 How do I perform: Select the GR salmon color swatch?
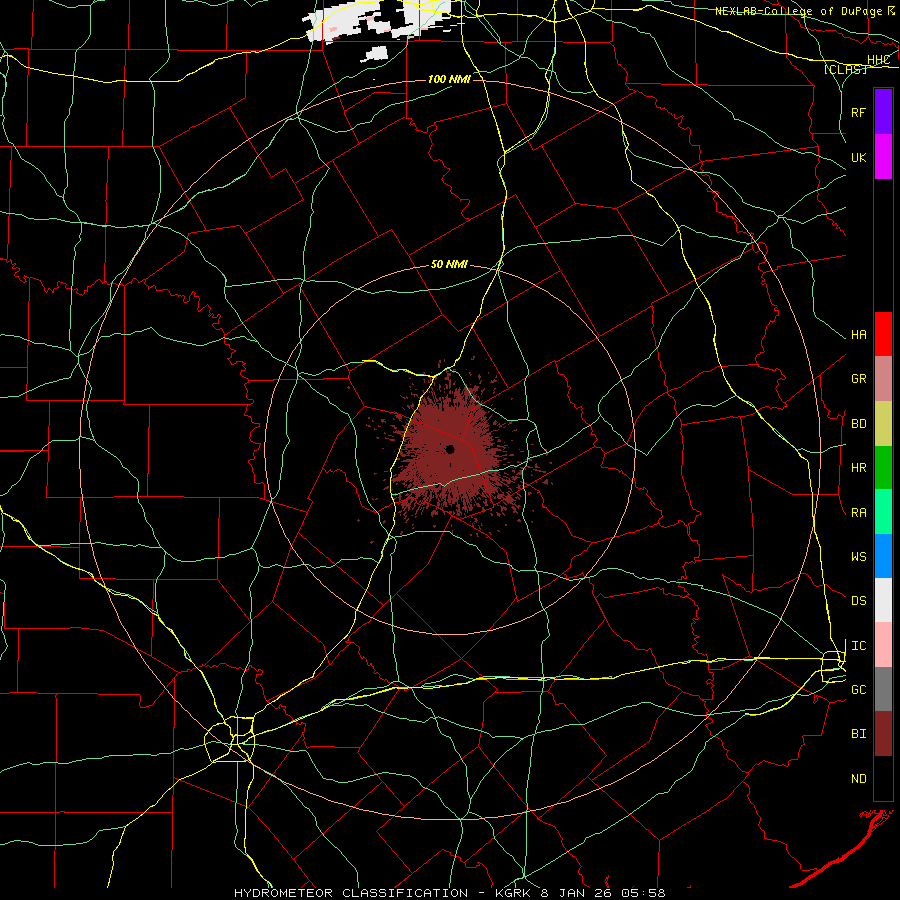click(883, 379)
